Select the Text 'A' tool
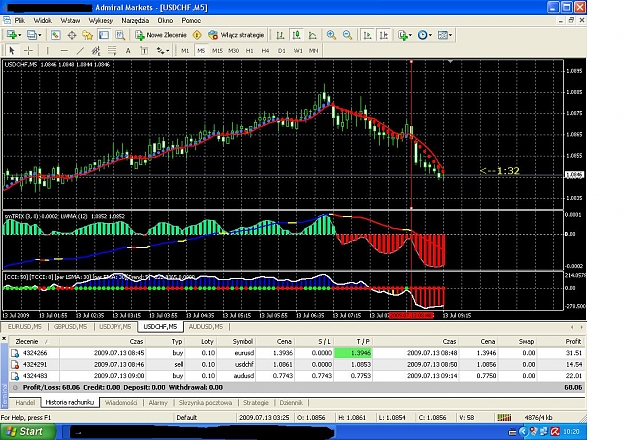This screenshot has width=625, height=440. (128, 51)
